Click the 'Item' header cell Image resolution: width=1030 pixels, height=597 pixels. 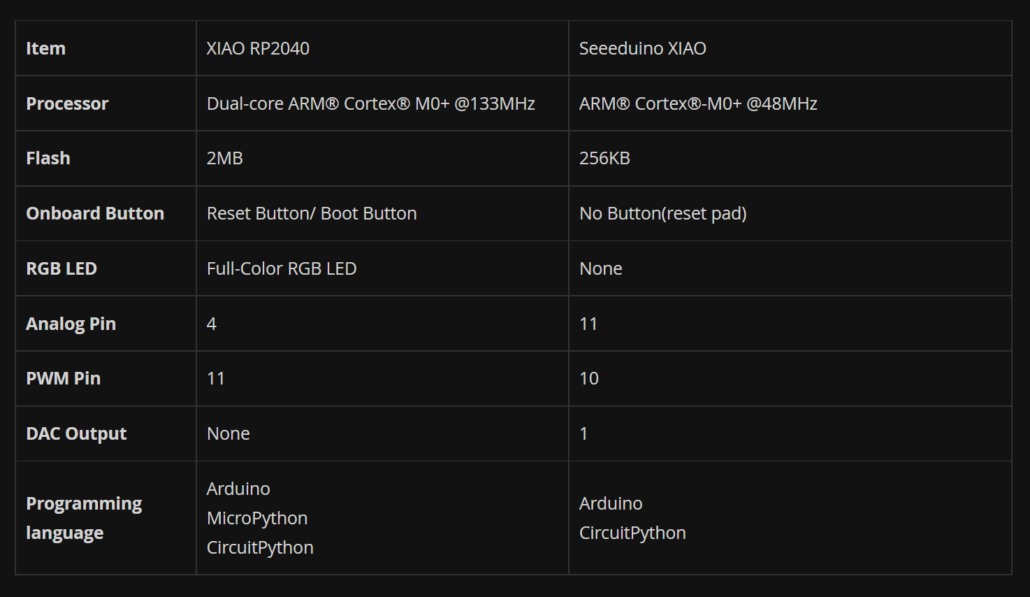point(46,48)
